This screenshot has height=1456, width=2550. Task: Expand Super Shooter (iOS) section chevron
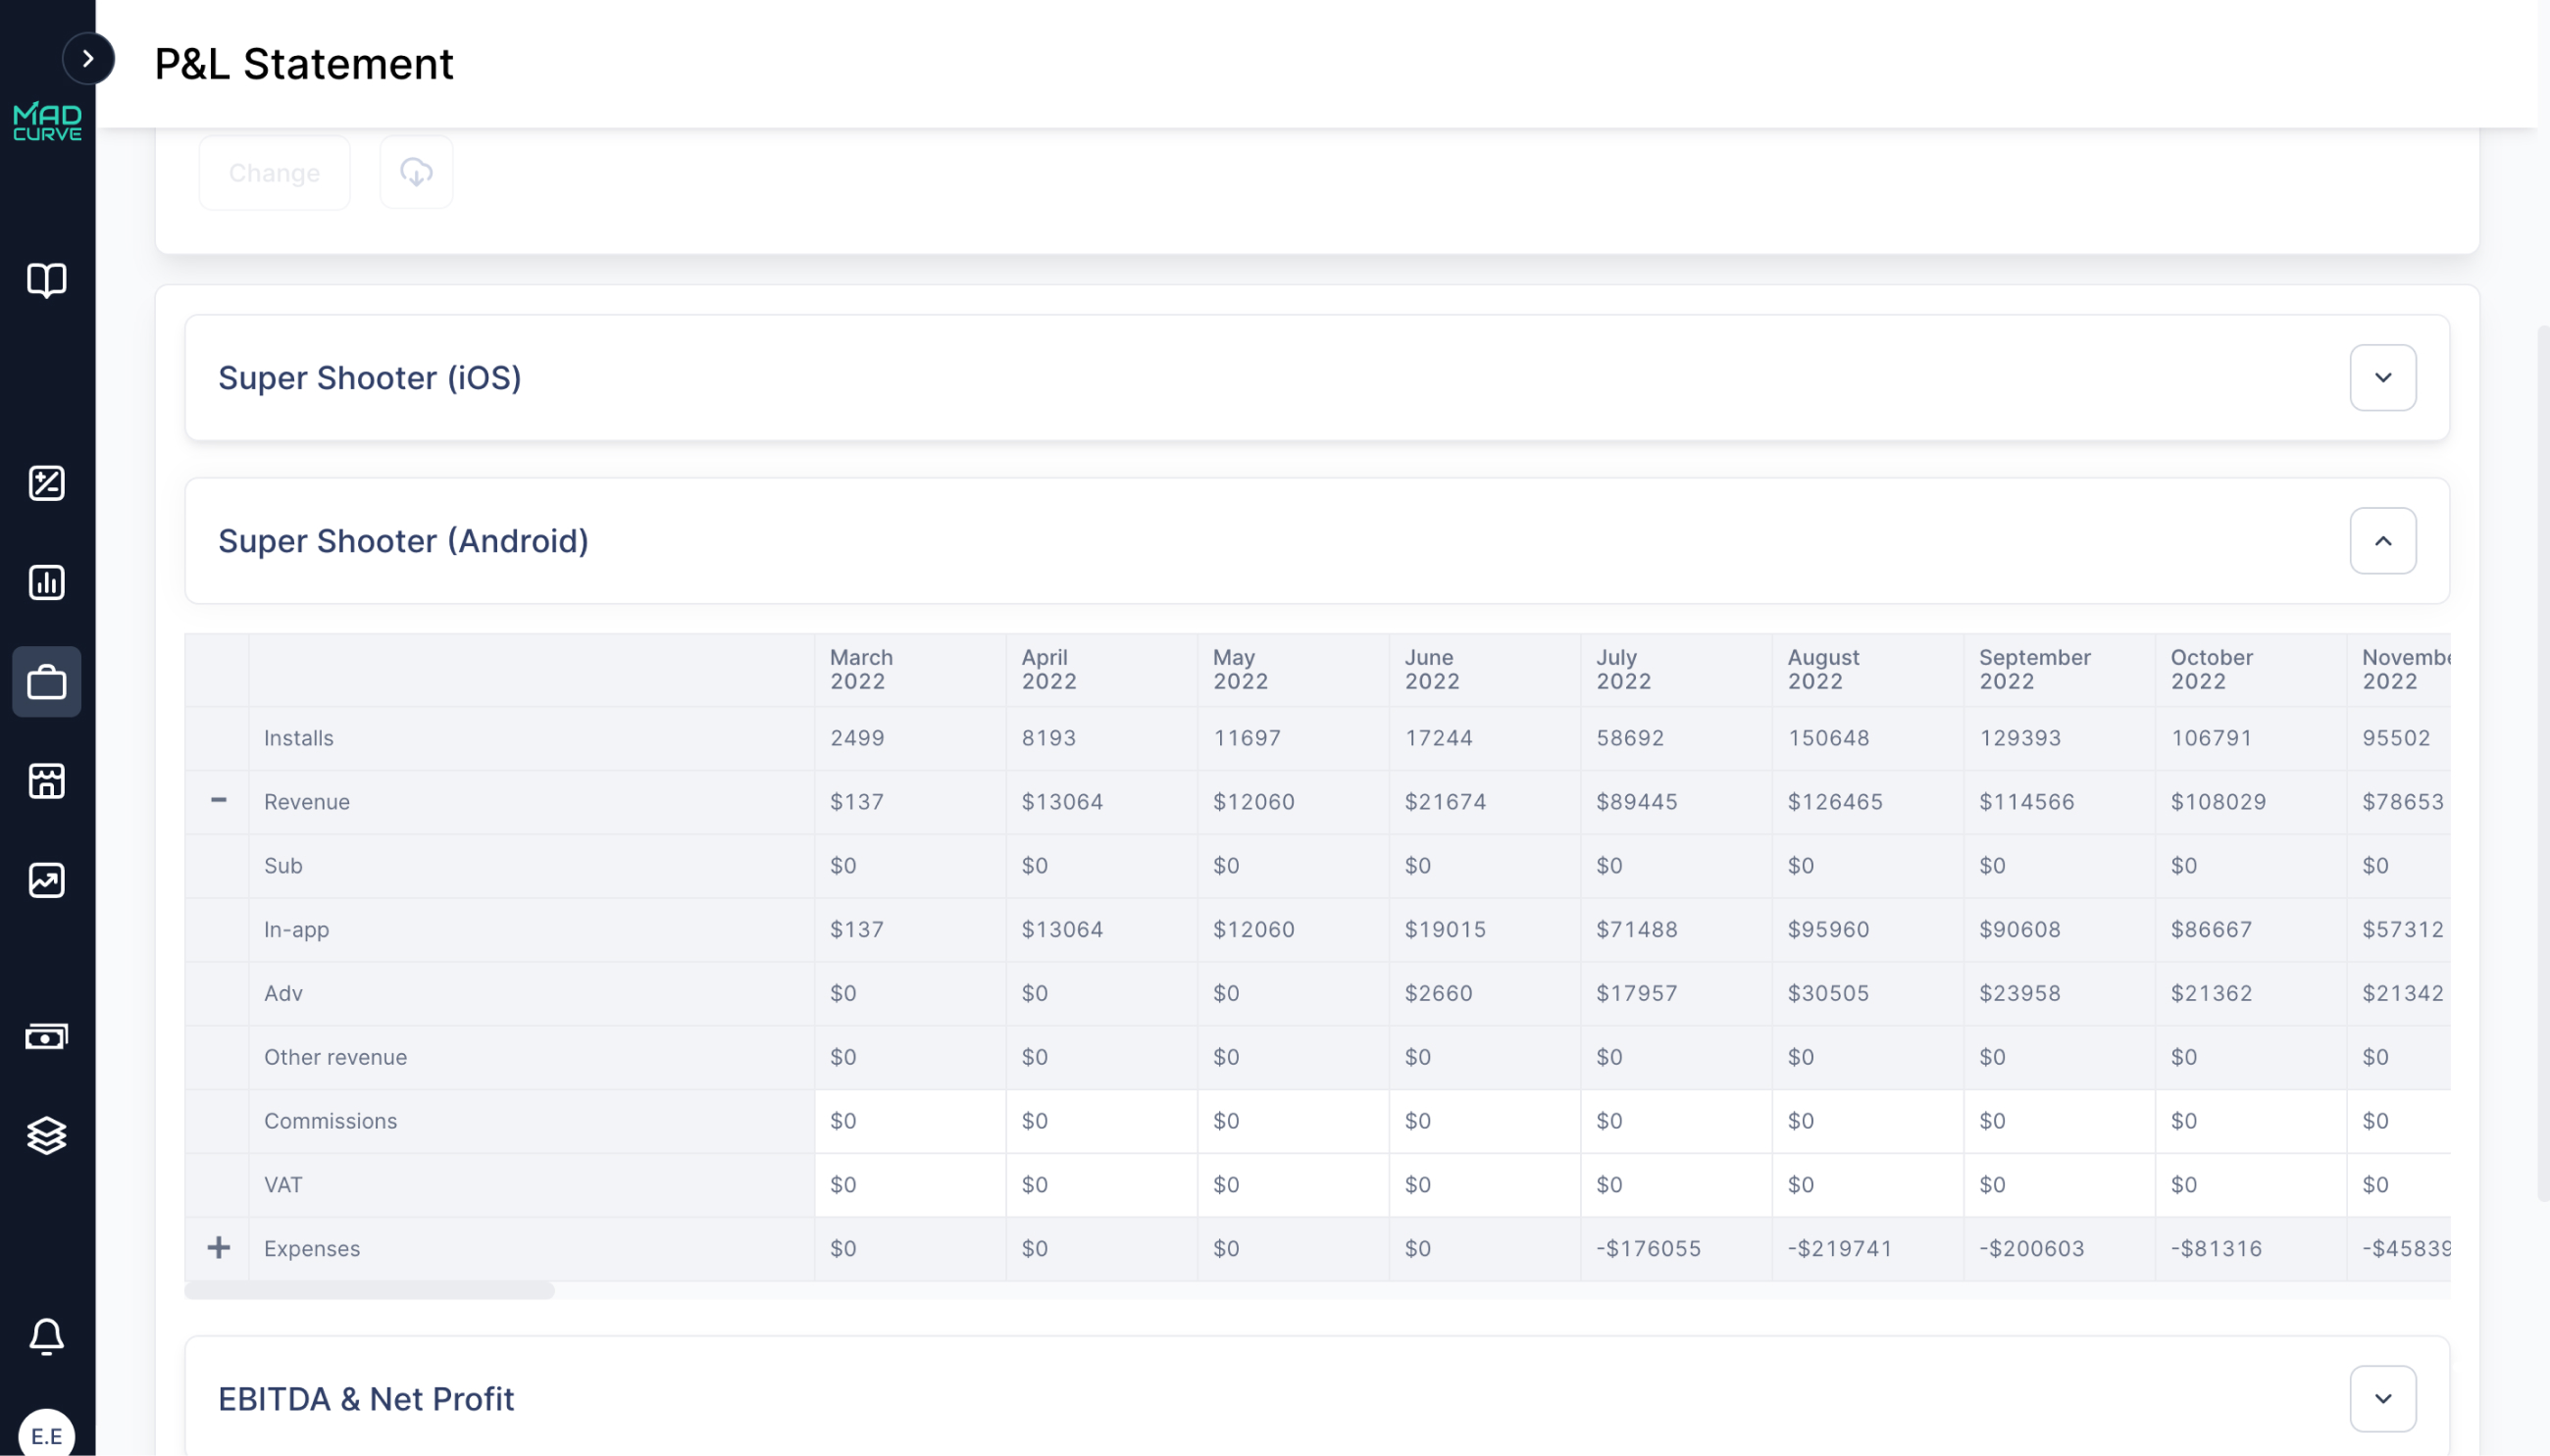(2382, 378)
